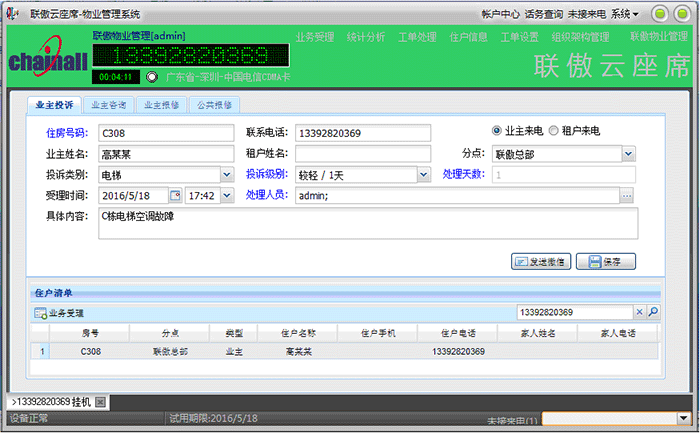Select the 业主来电 radio button
The height and width of the screenshot is (433, 700).
[x=496, y=131]
